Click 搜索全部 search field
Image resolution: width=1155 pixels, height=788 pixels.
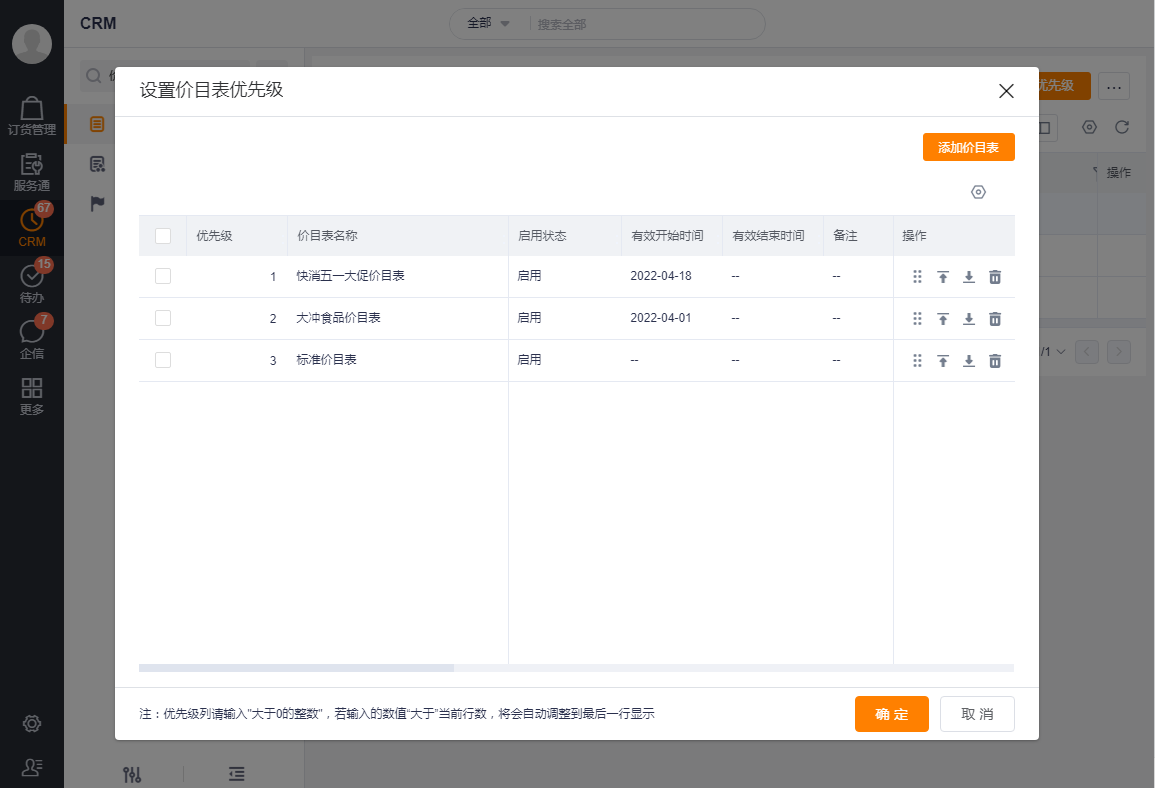(x=645, y=24)
